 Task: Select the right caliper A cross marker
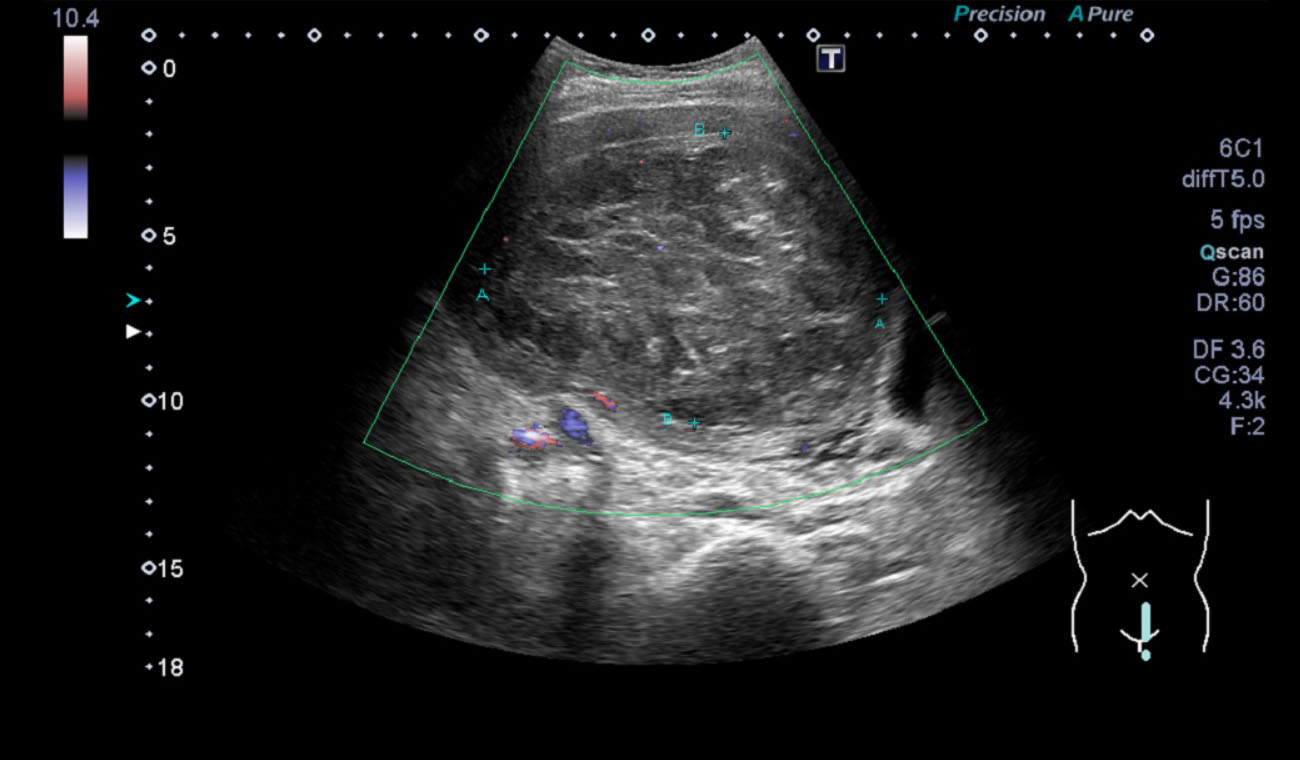tap(882, 299)
